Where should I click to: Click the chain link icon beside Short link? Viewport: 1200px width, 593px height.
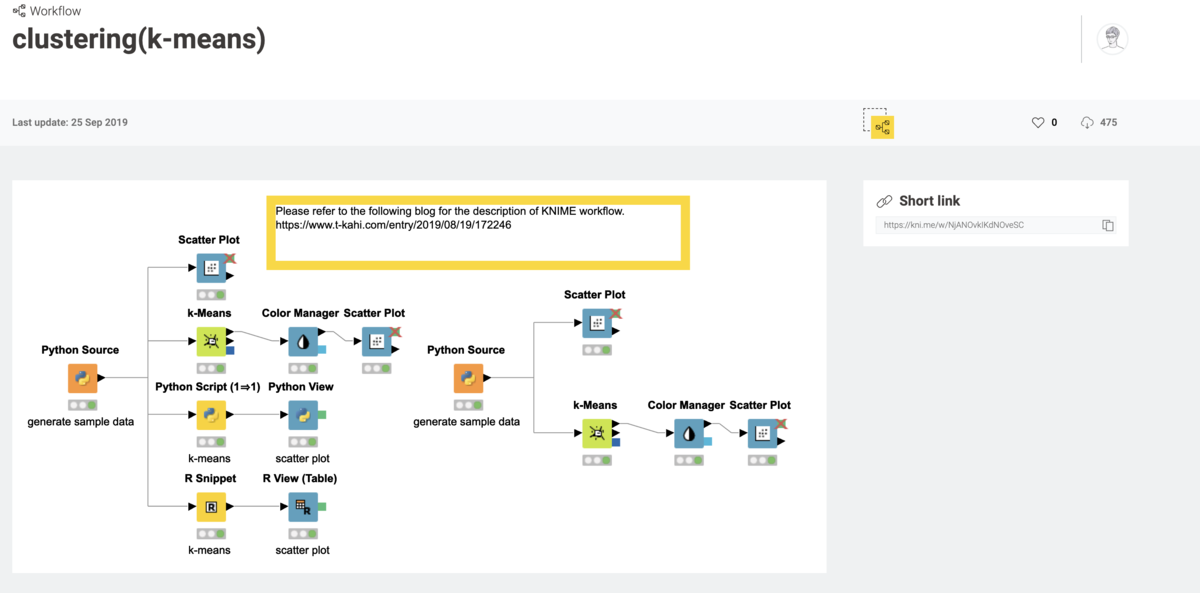[x=884, y=201]
